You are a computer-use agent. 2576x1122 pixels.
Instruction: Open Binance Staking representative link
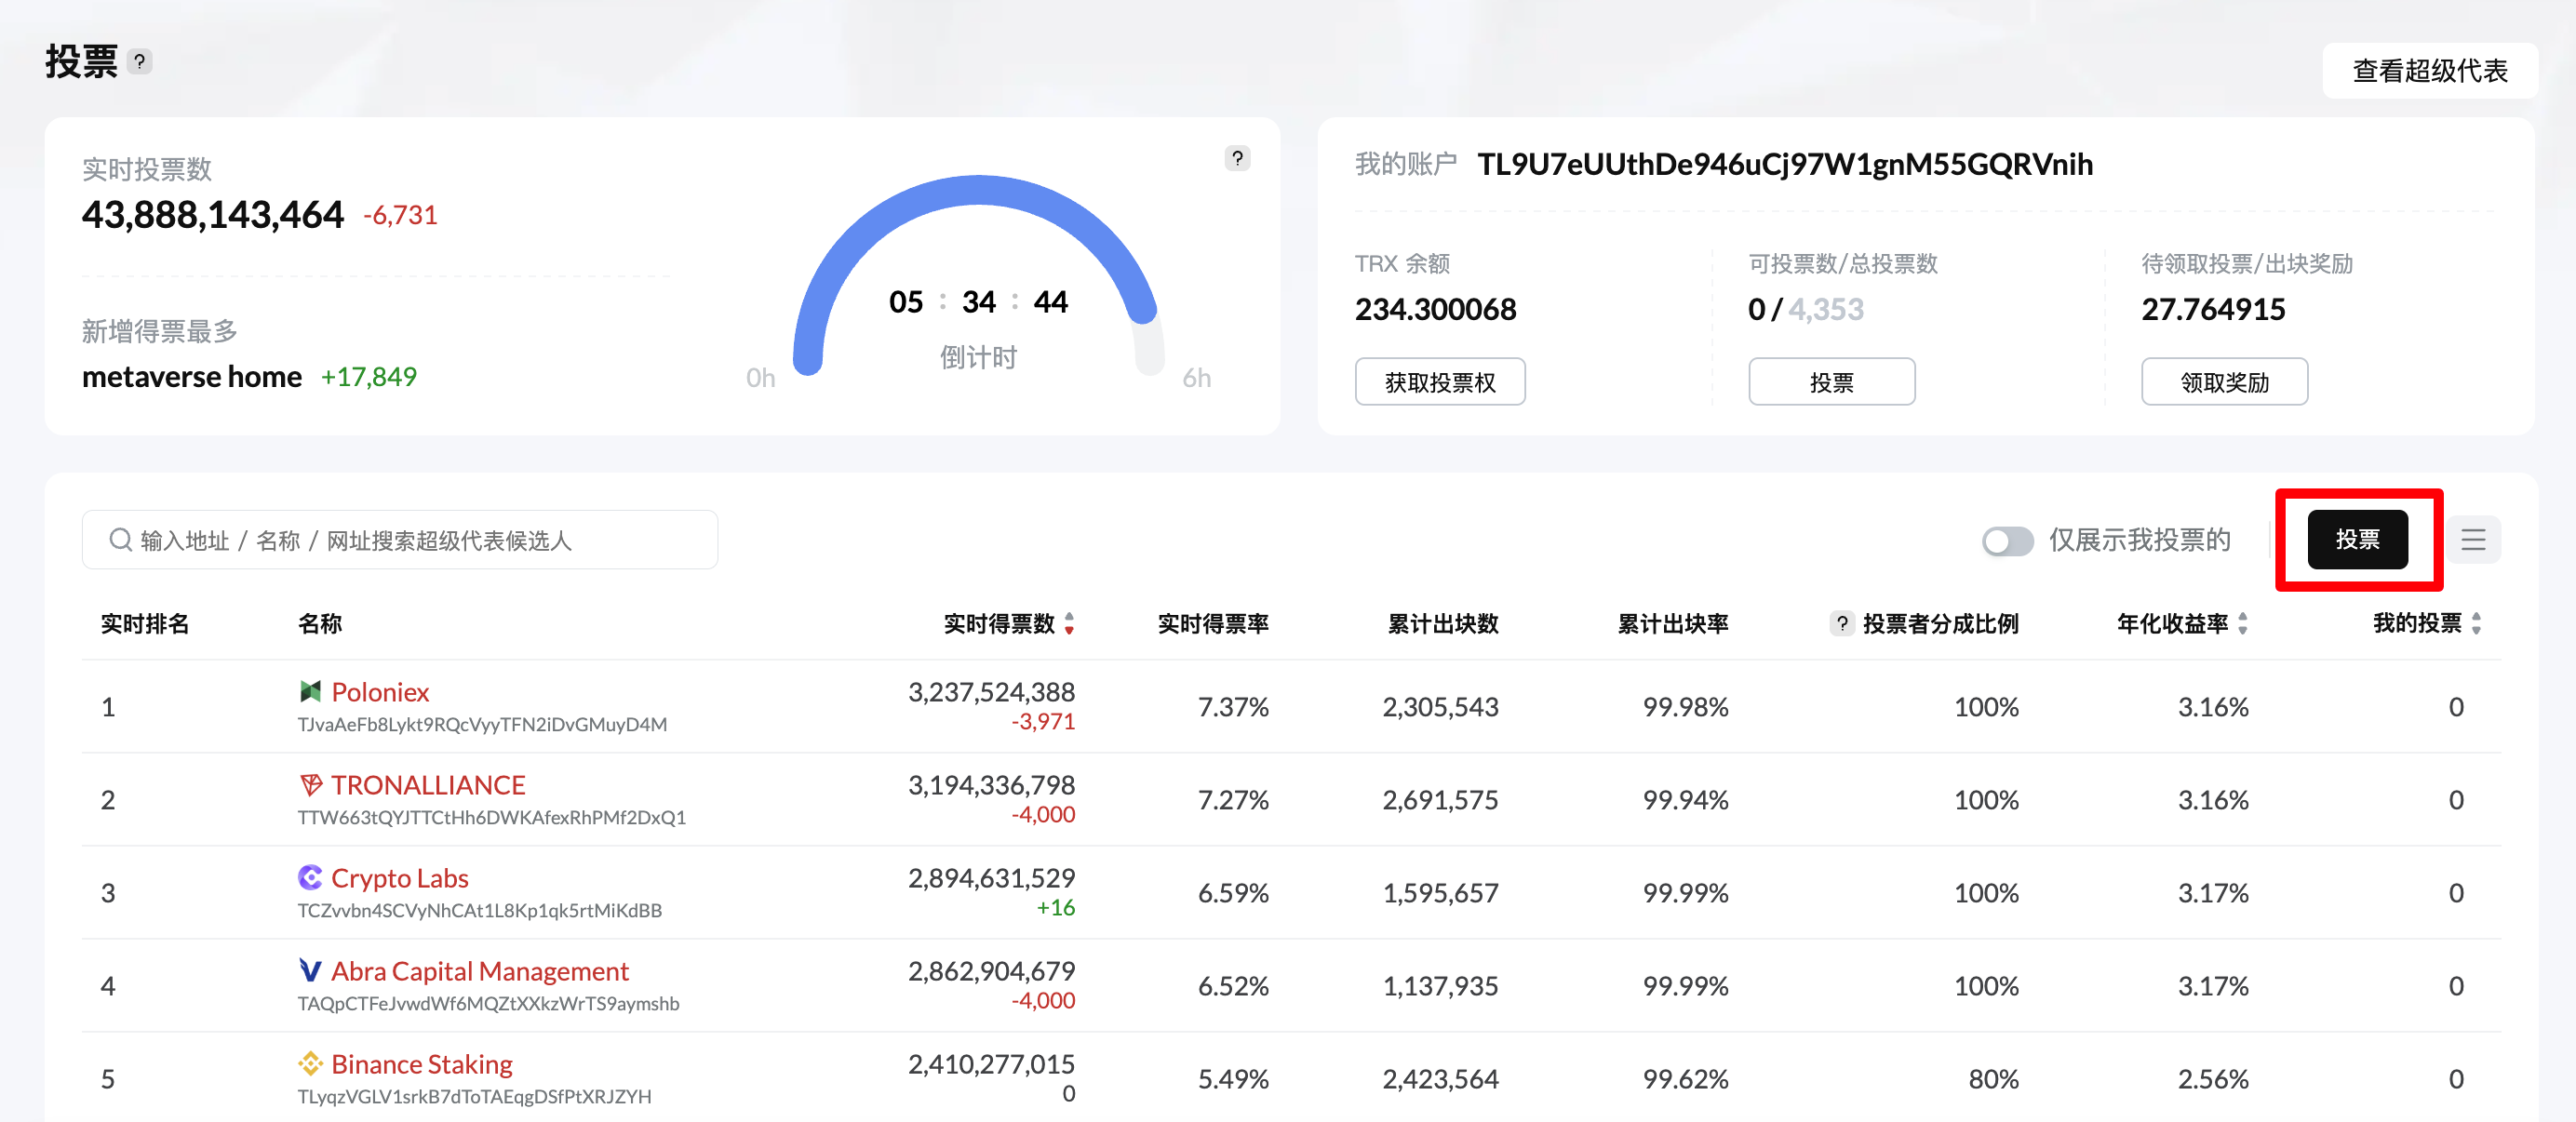click(422, 1064)
